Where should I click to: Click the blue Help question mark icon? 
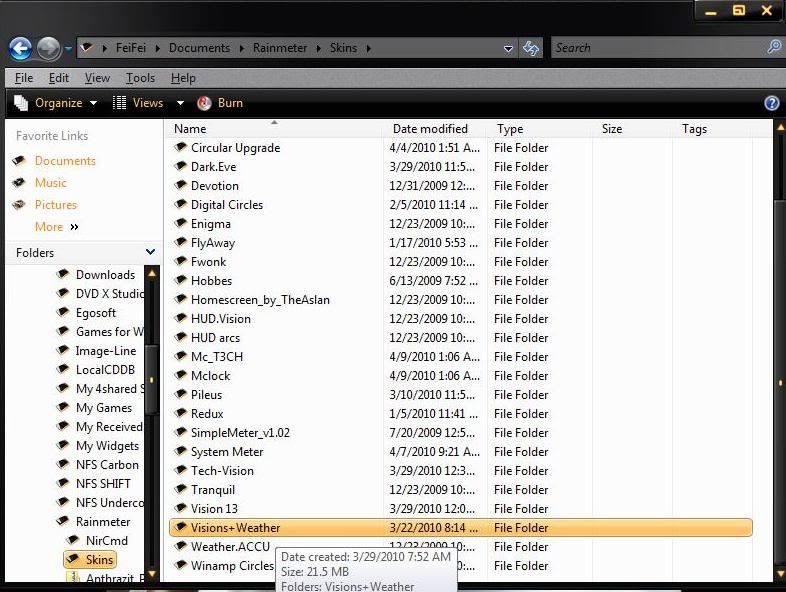771,103
